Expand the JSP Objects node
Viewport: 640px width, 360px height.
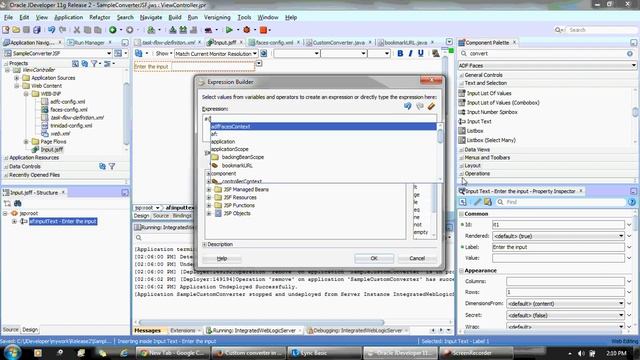[209, 213]
